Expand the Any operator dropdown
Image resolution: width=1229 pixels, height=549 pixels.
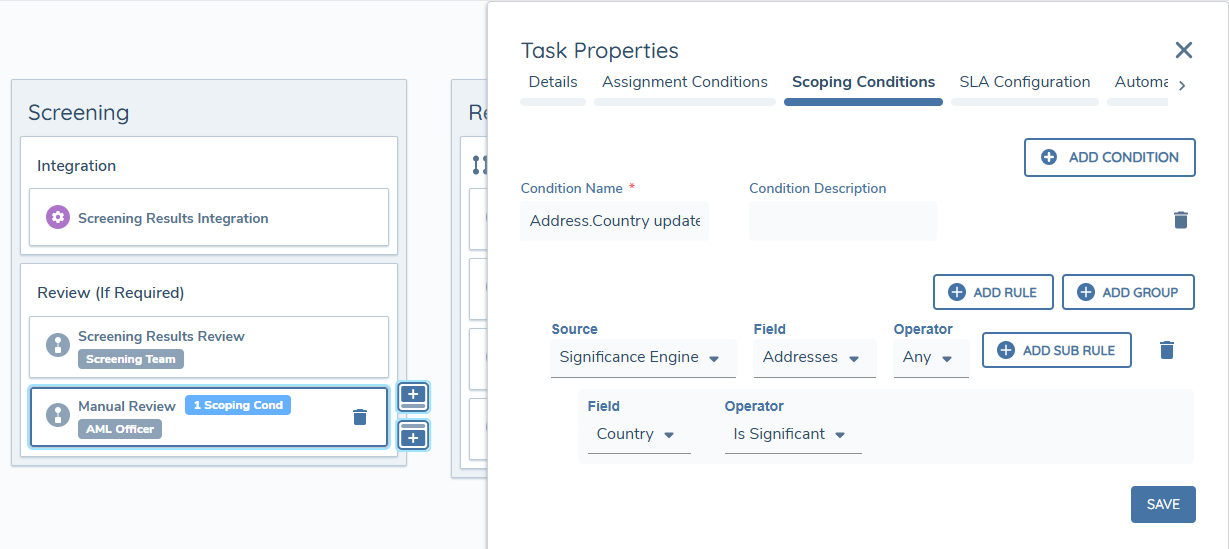[x=930, y=357]
